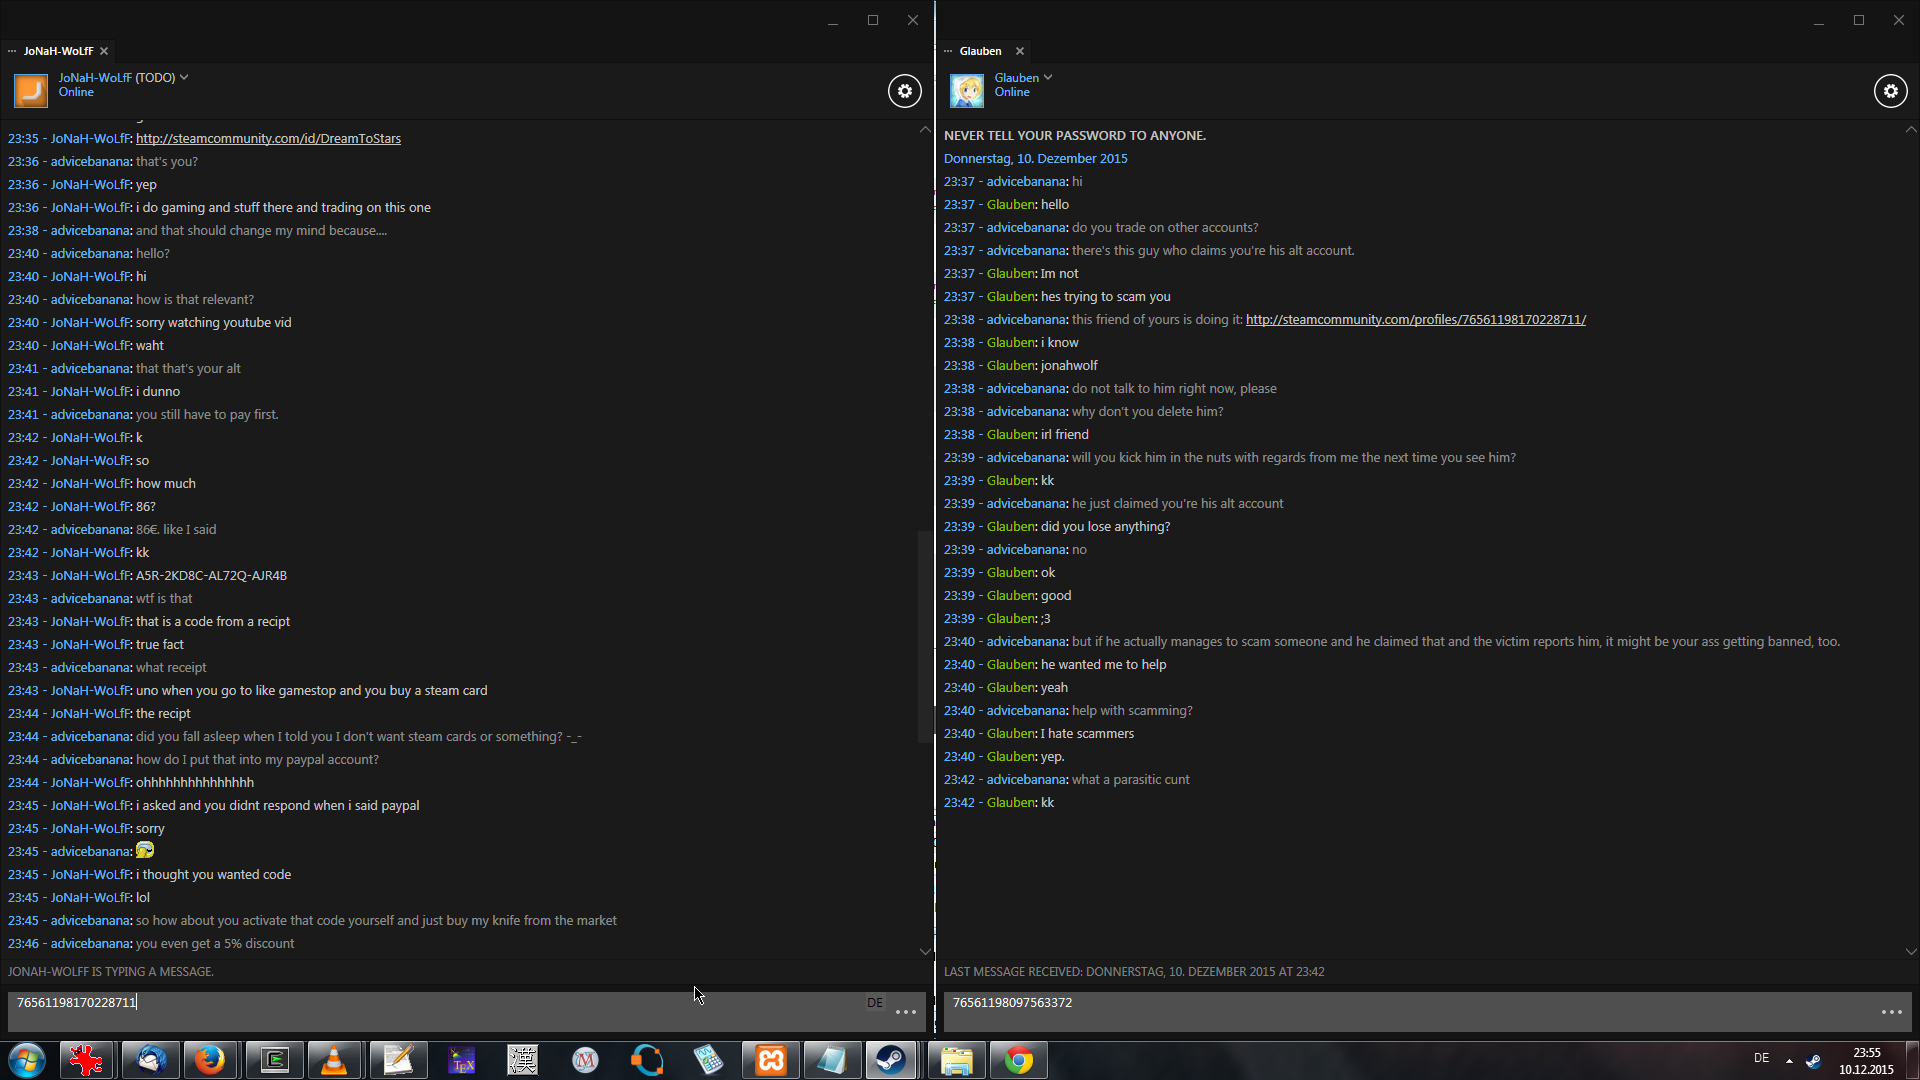The image size is (1920, 1080).
Task: Expand dropdown arrow beside Glauben name
Action: point(1048,77)
